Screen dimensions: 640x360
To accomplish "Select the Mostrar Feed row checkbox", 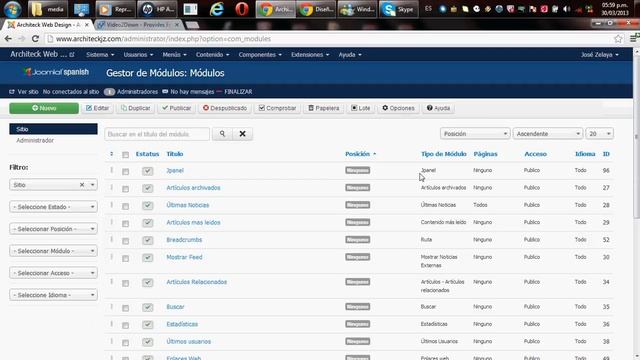I will (x=125, y=258).
